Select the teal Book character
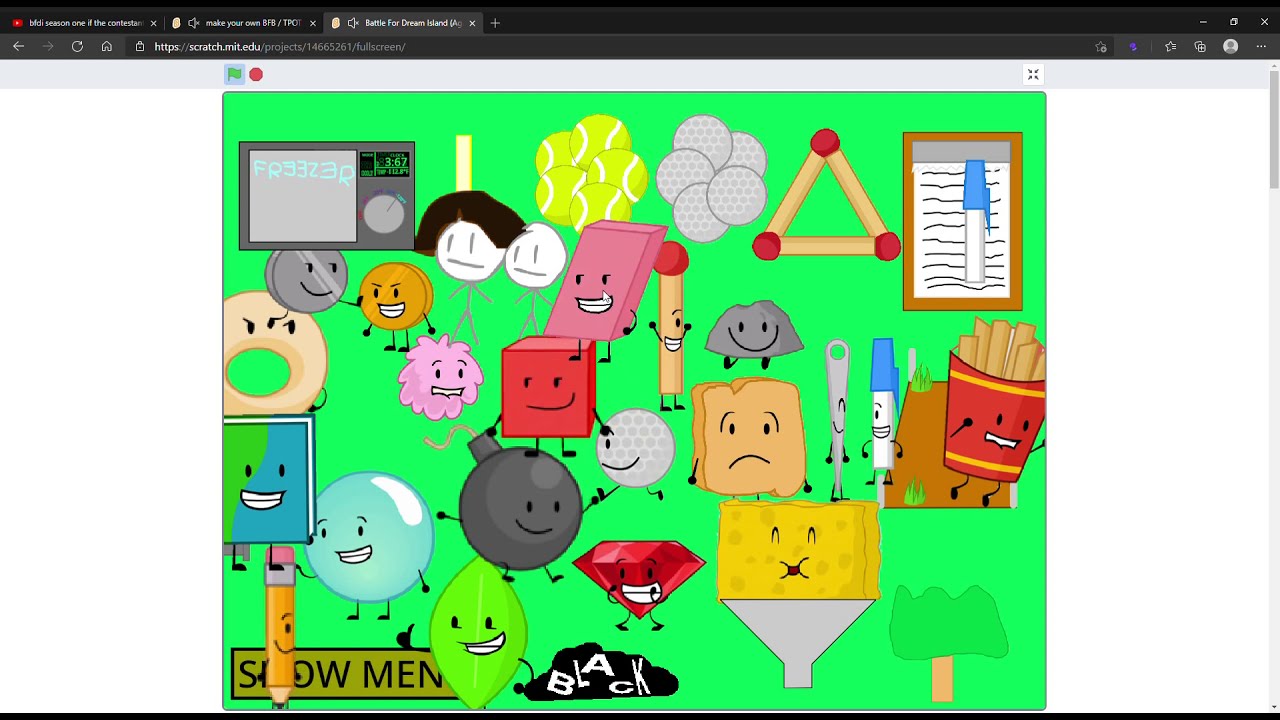This screenshot has width=1280, height=720. pyautogui.click(x=268, y=481)
